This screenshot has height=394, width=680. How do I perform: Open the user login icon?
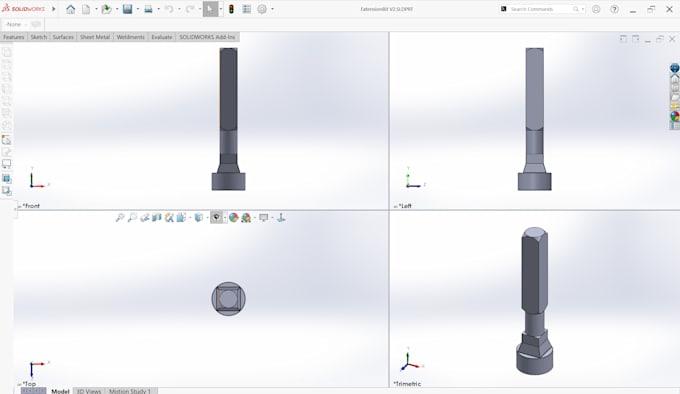pyautogui.click(x=596, y=9)
